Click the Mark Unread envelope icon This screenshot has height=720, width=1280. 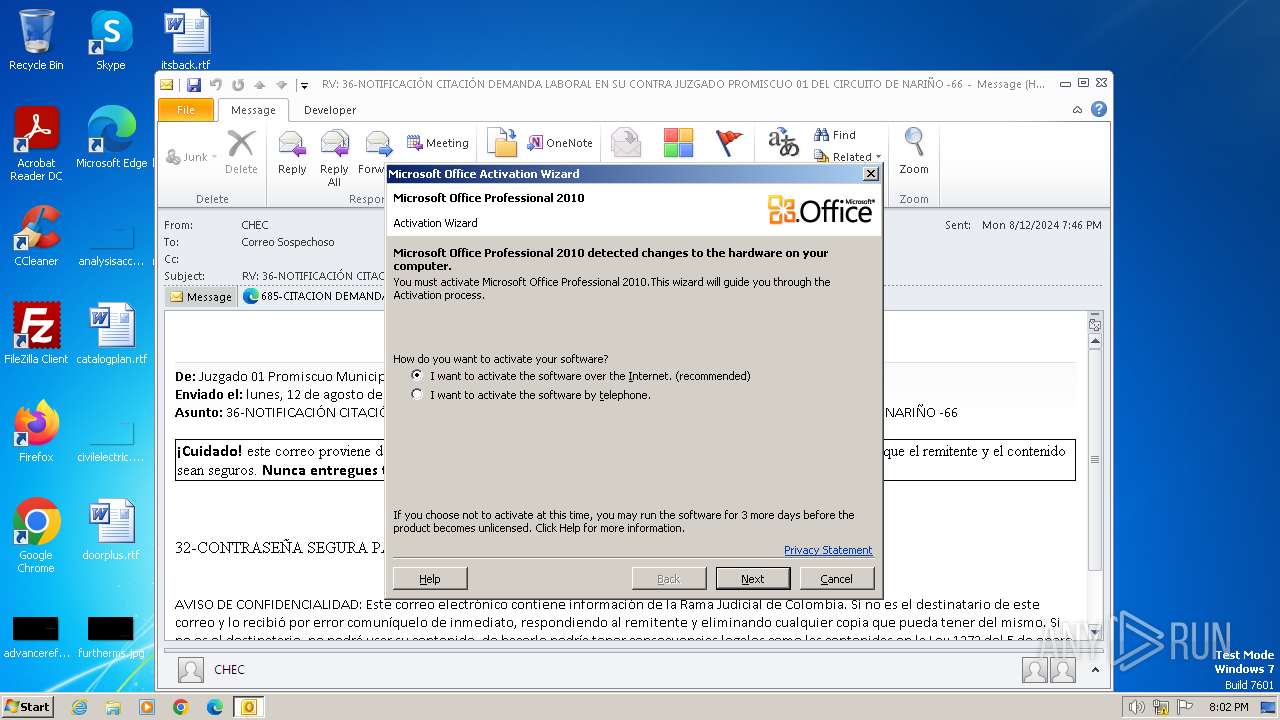pyautogui.click(x=626, y=143)
